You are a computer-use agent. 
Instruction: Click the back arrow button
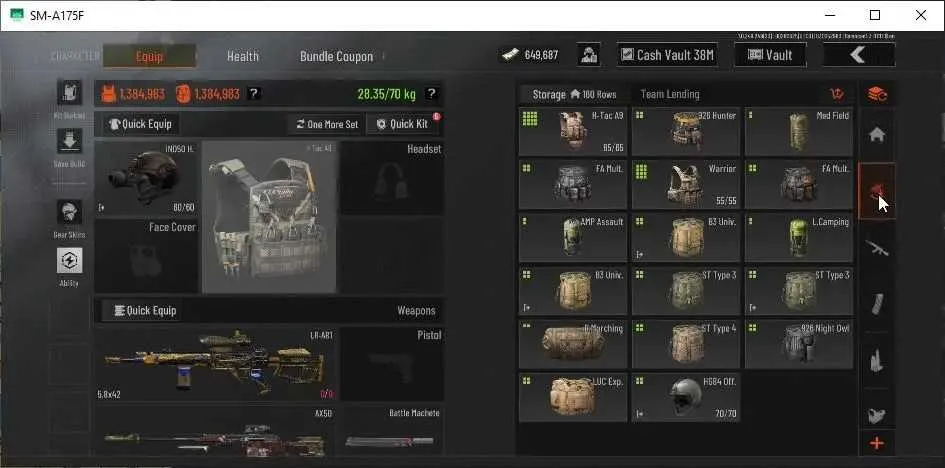pyautogui.click(x=858, y=55)
